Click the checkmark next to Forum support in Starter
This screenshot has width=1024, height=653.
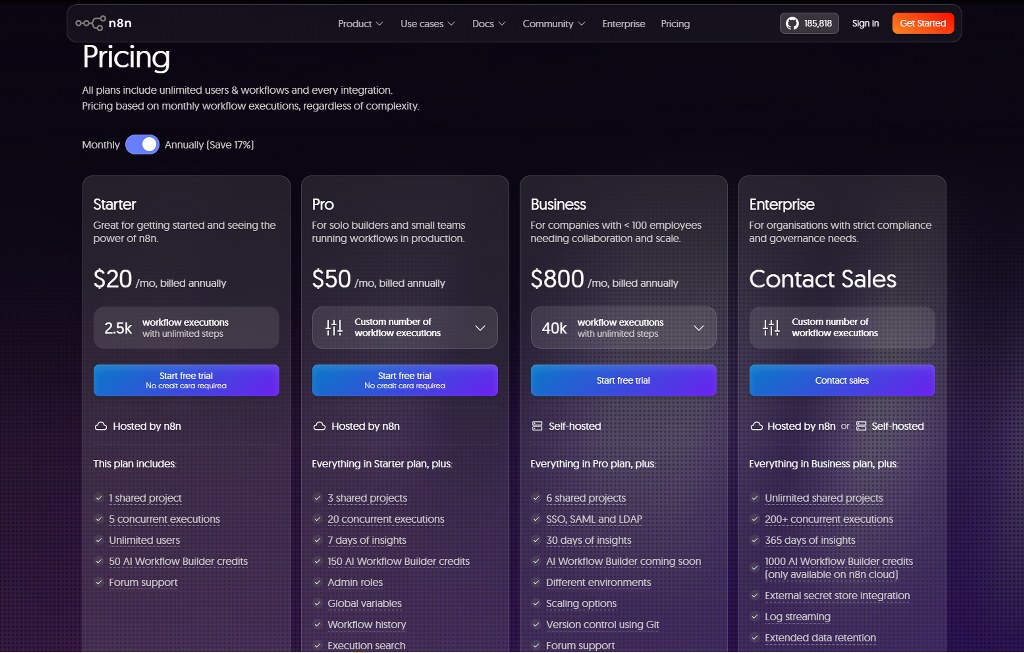coord(99,582)
